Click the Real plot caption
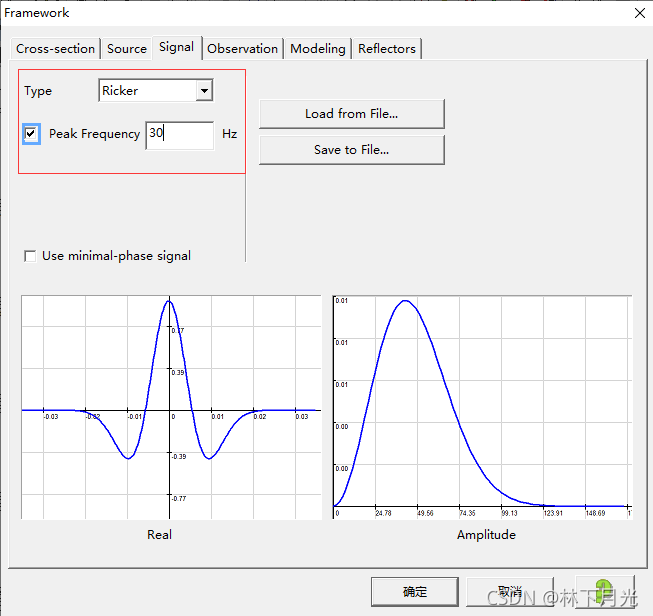 [x=159, y=535]
